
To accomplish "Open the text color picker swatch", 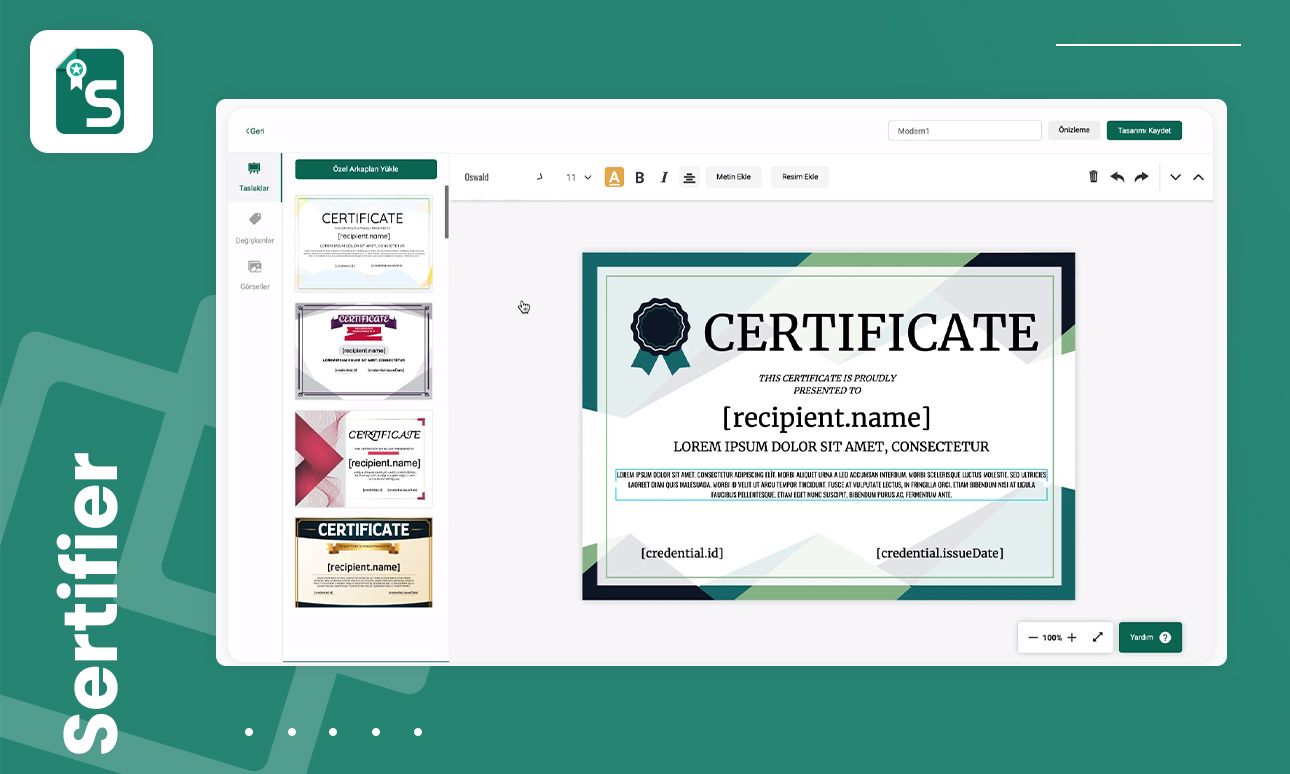I will pos(614,176).
